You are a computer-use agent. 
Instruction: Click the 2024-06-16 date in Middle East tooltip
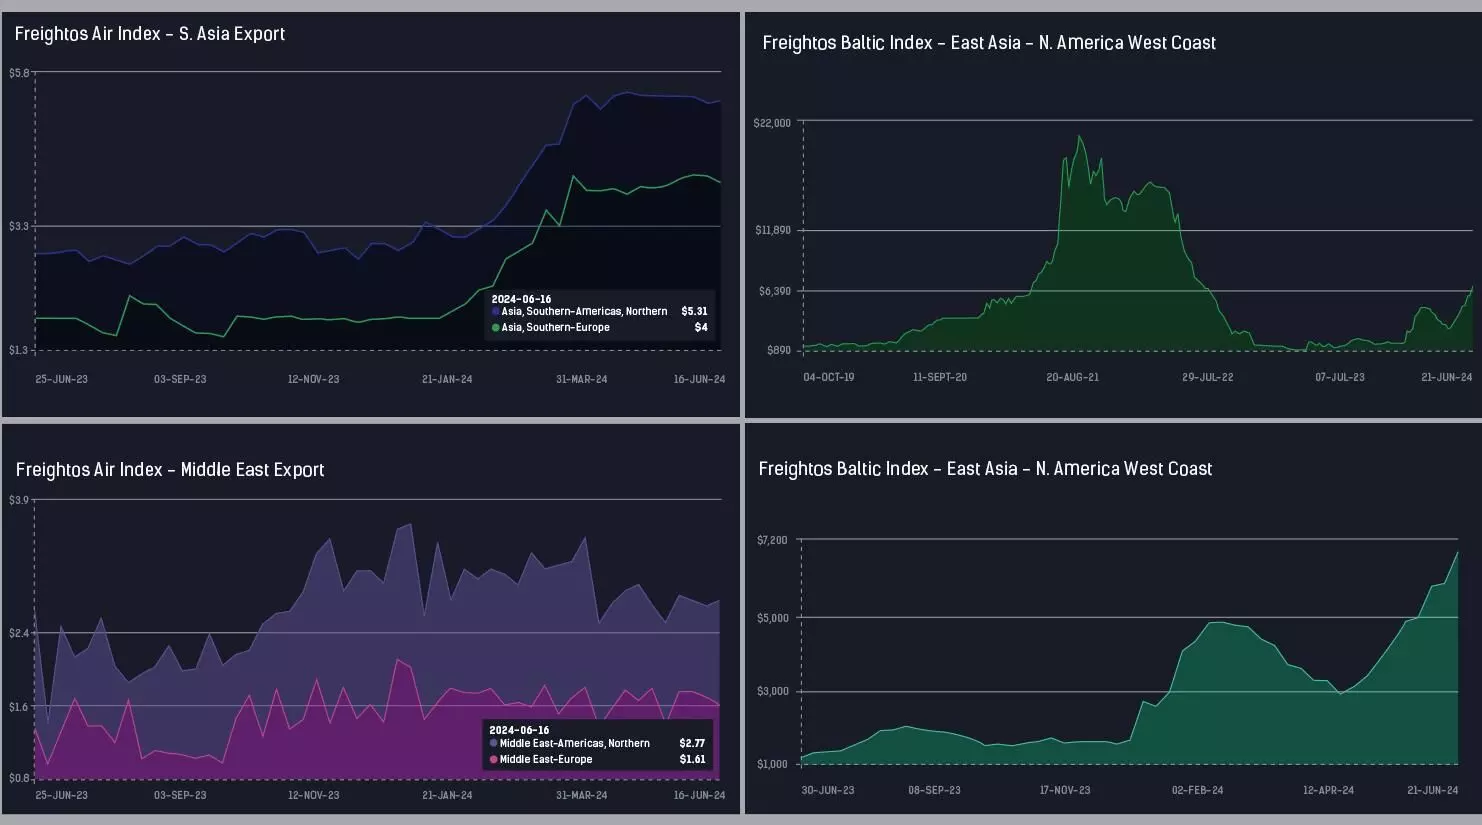coord(519,731)
